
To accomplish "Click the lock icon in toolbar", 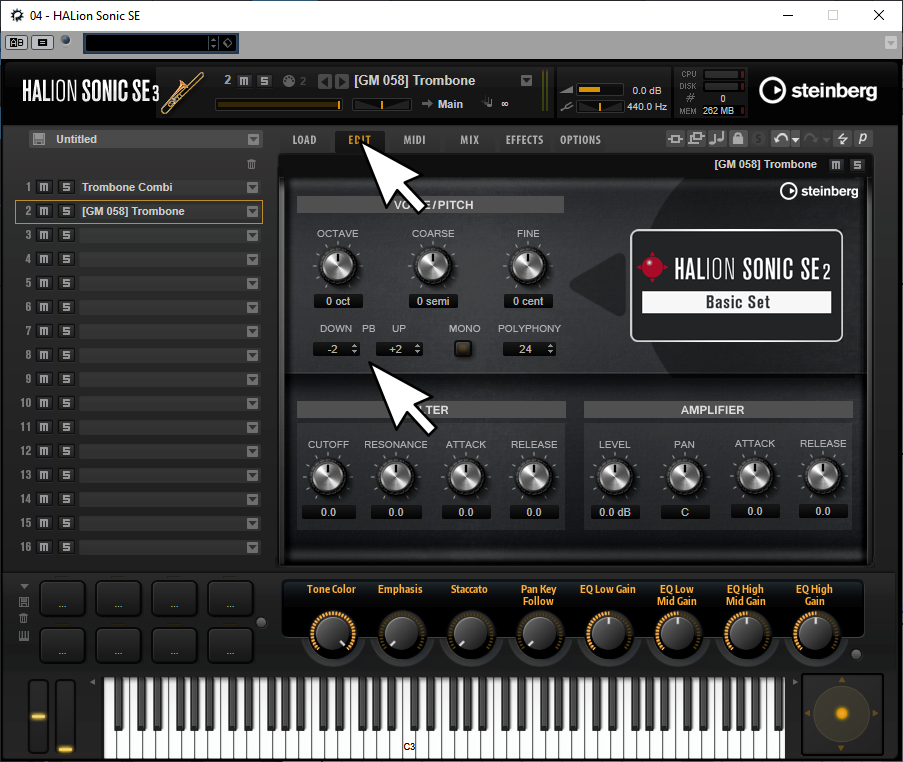I will click(x=738, y=139).
